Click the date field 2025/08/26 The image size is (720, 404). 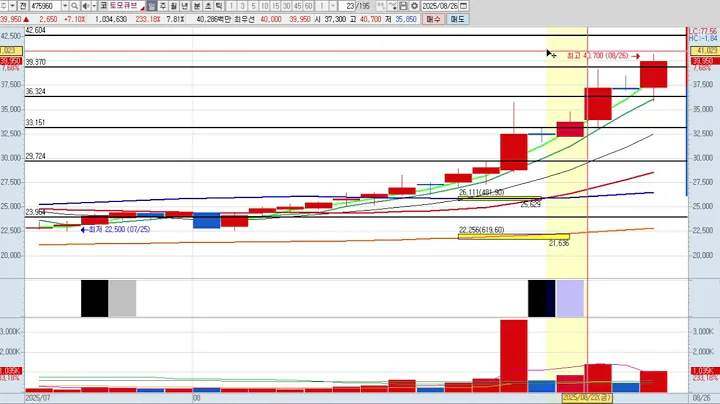coord(440,6)
